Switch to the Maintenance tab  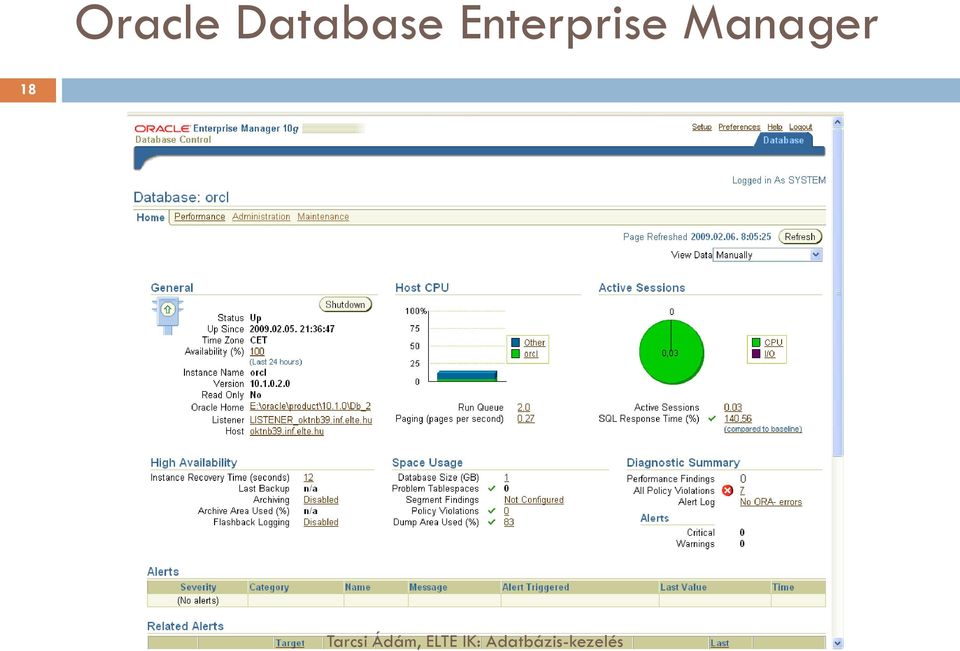[x=323, y=217]
